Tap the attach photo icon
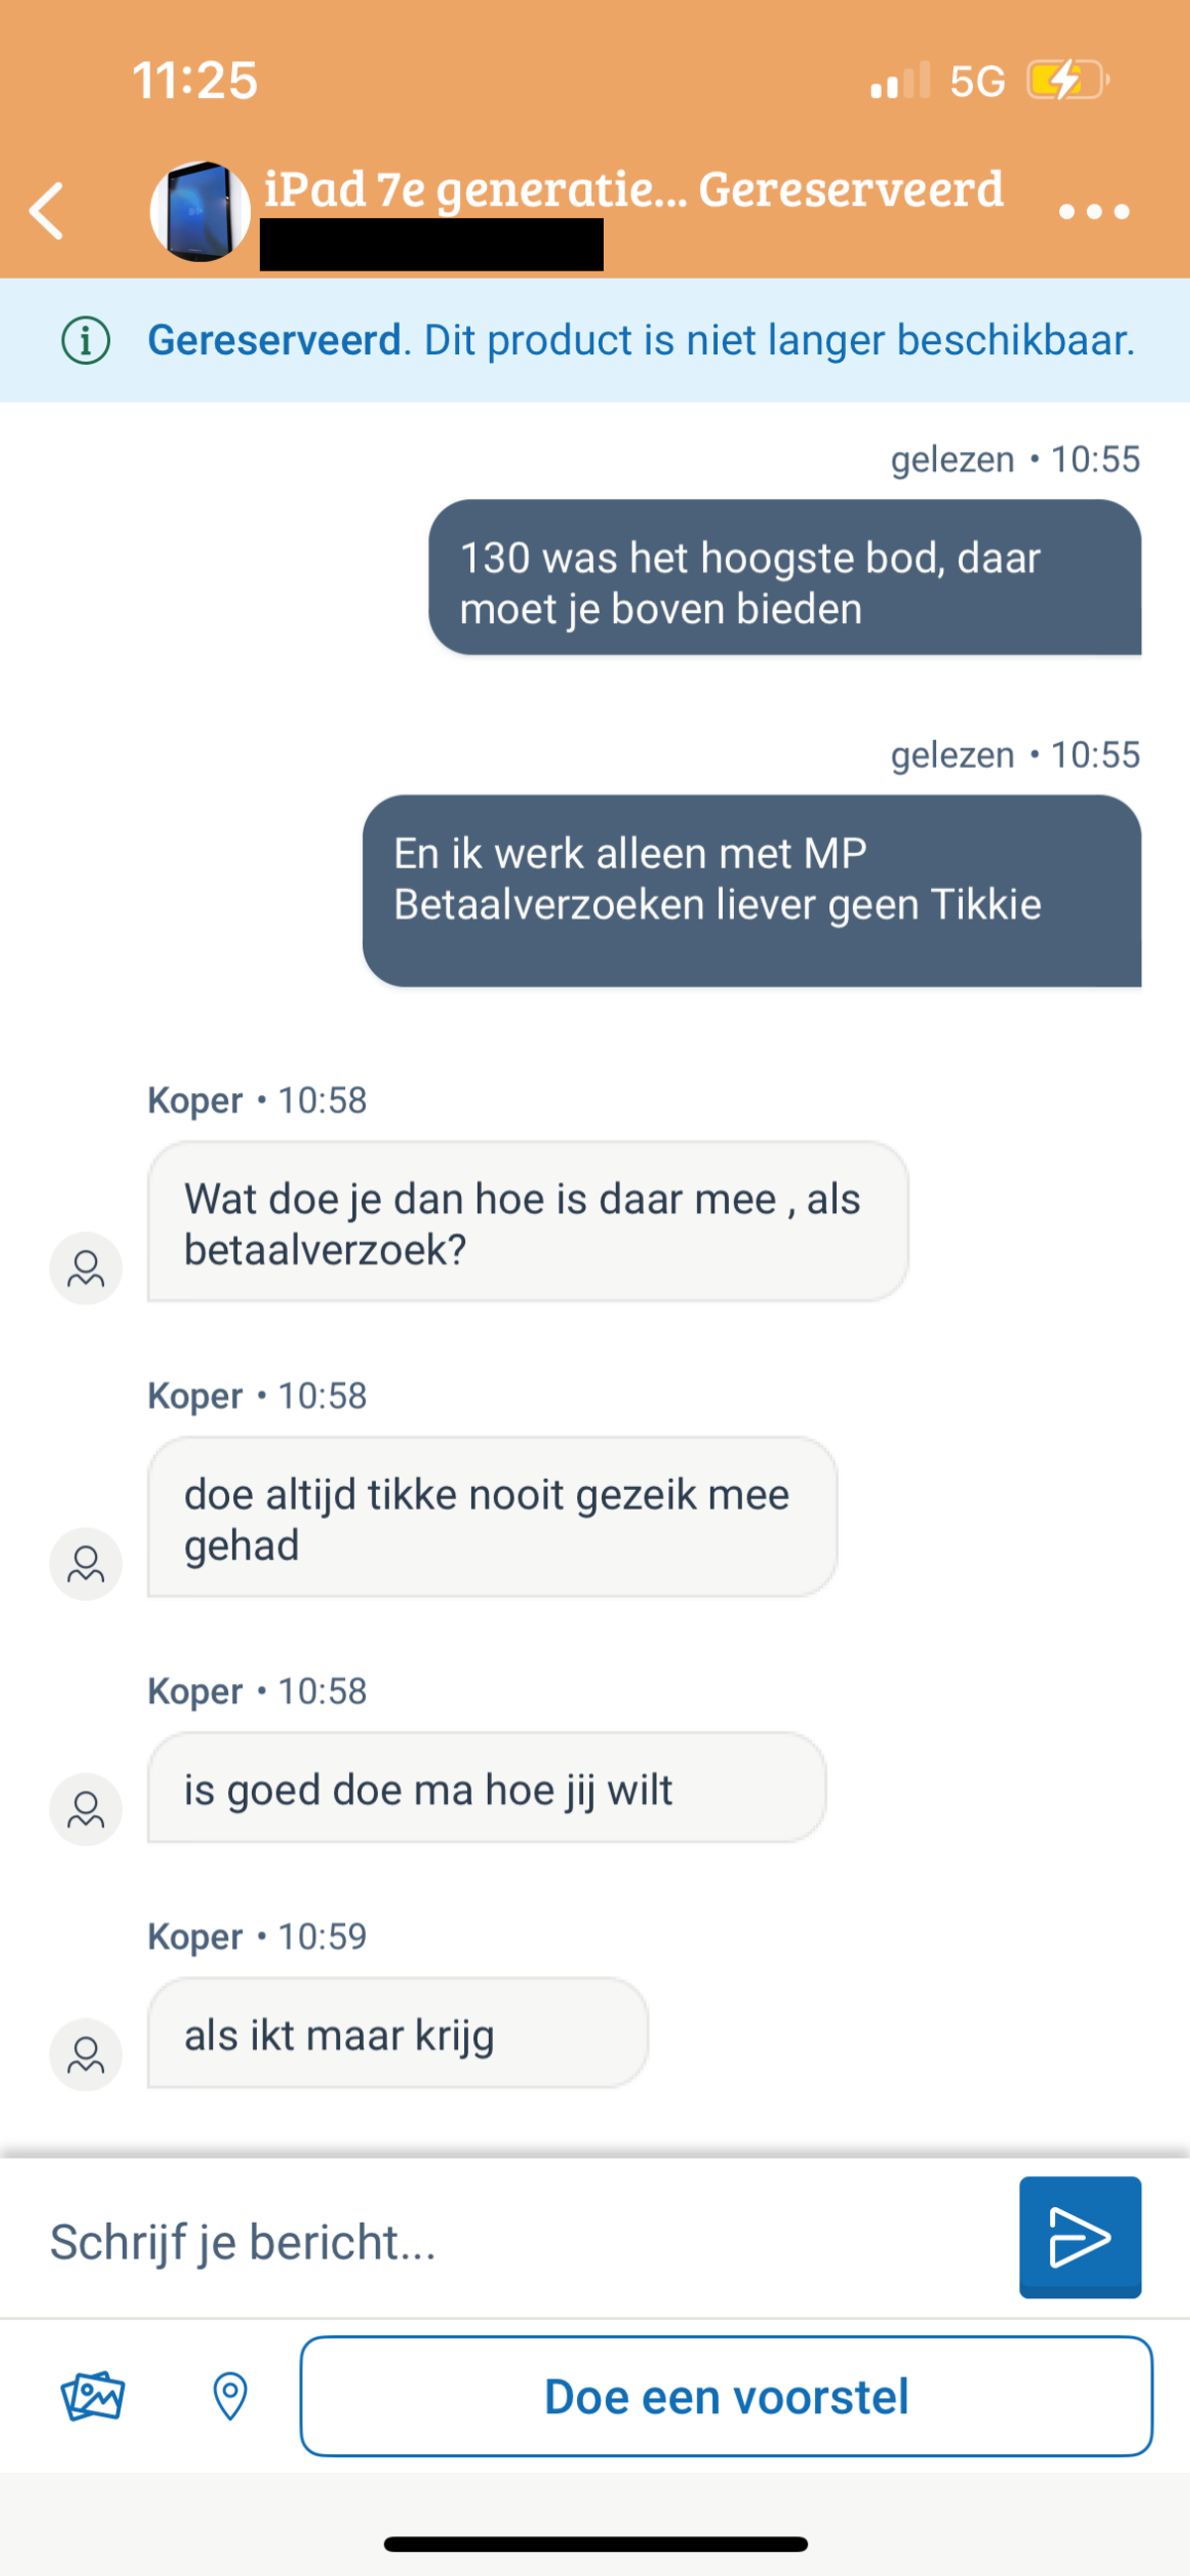This screenshot has width=1190, height=2576. click(92, 2396)
